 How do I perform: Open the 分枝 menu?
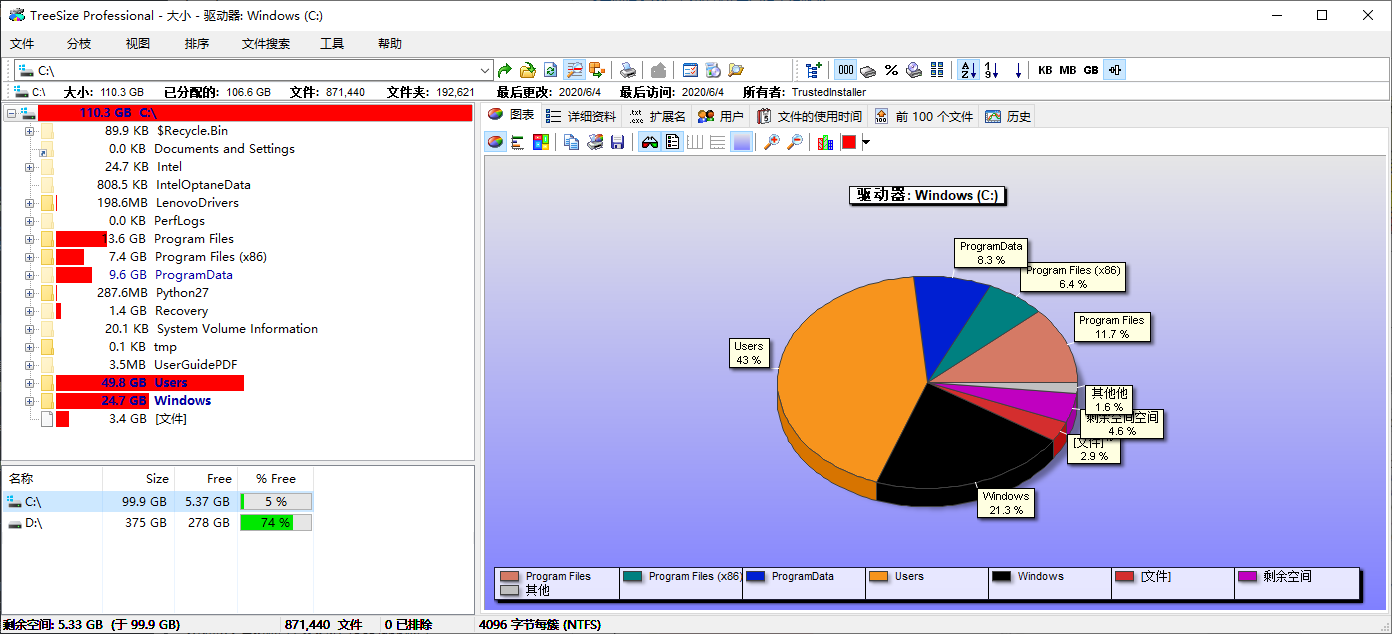tap(79, 44)
